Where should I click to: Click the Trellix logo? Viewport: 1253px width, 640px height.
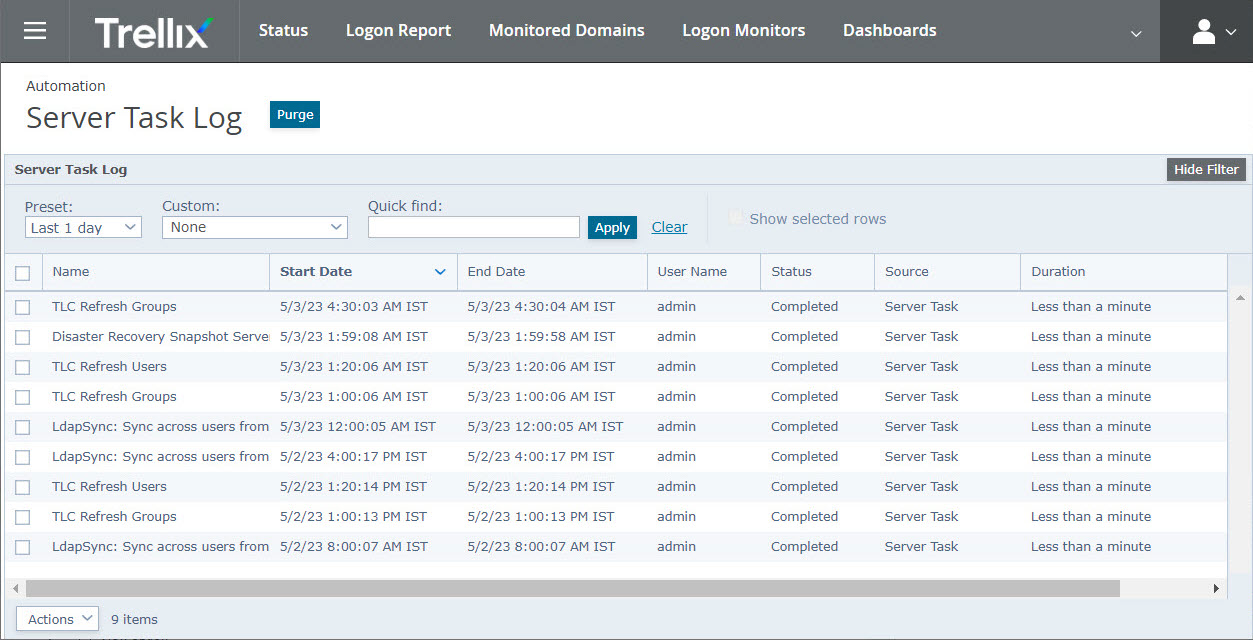click(154, 32)
